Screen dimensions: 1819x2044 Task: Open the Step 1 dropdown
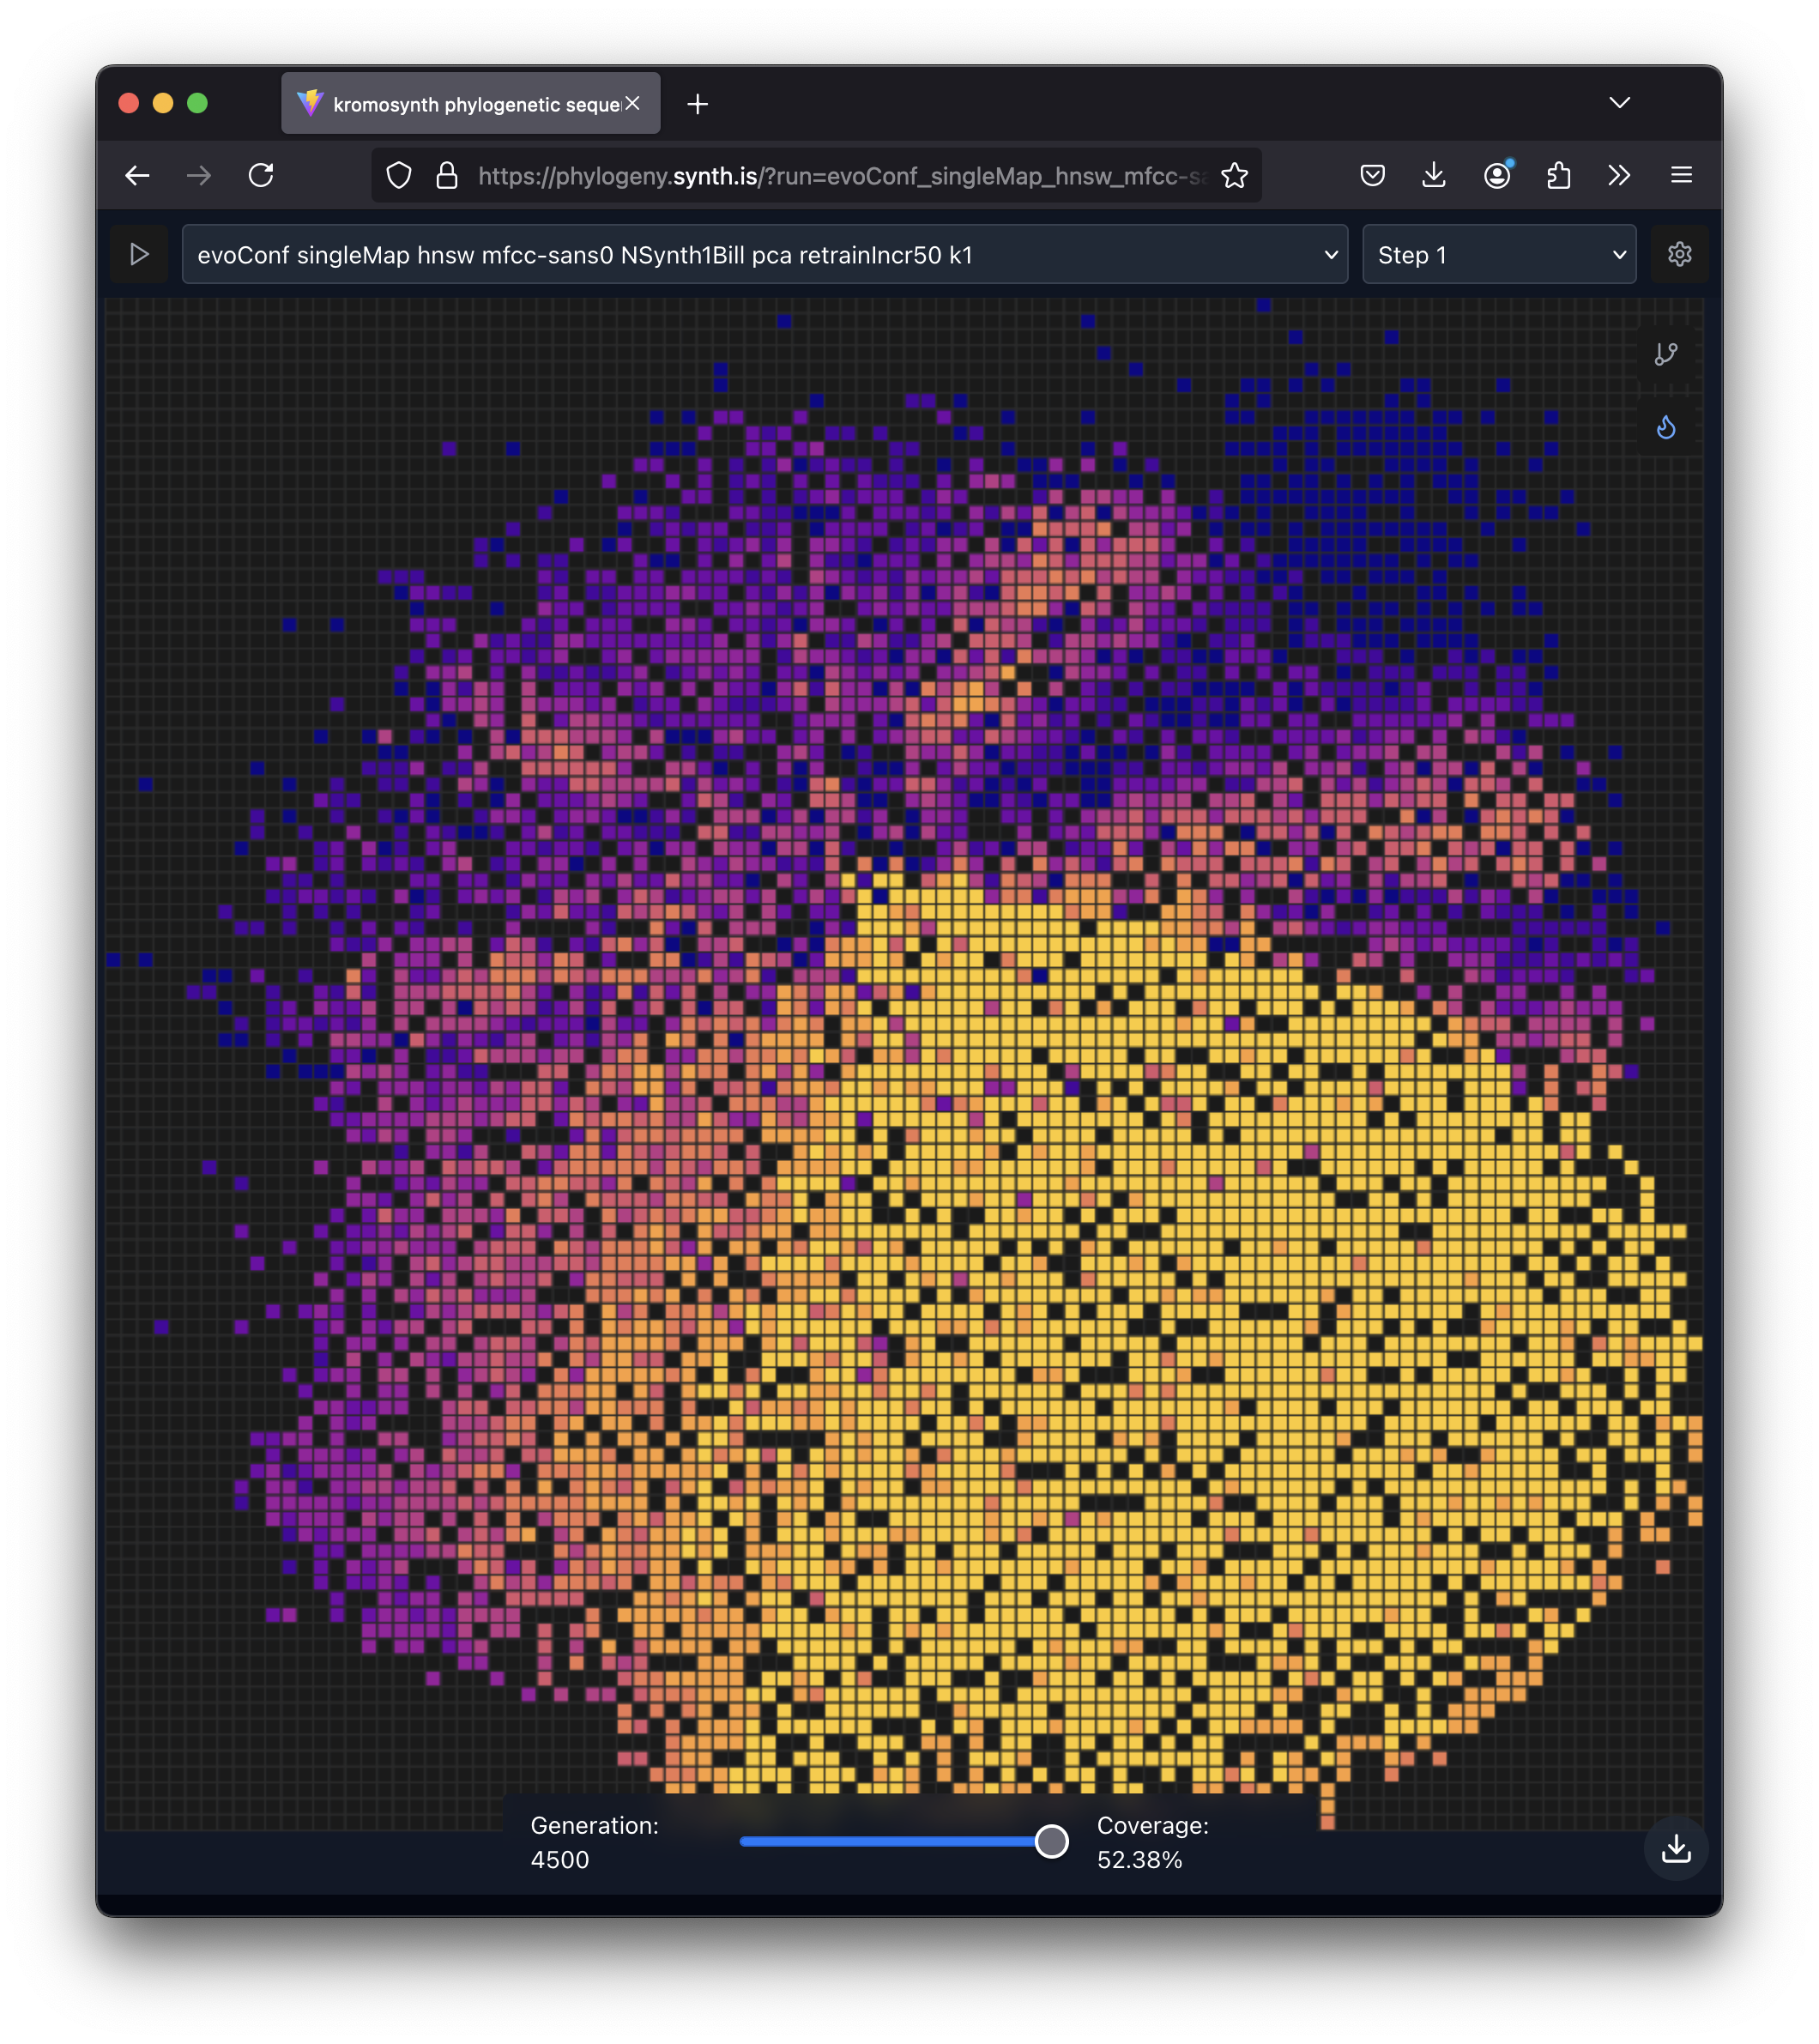[1498, 254]
